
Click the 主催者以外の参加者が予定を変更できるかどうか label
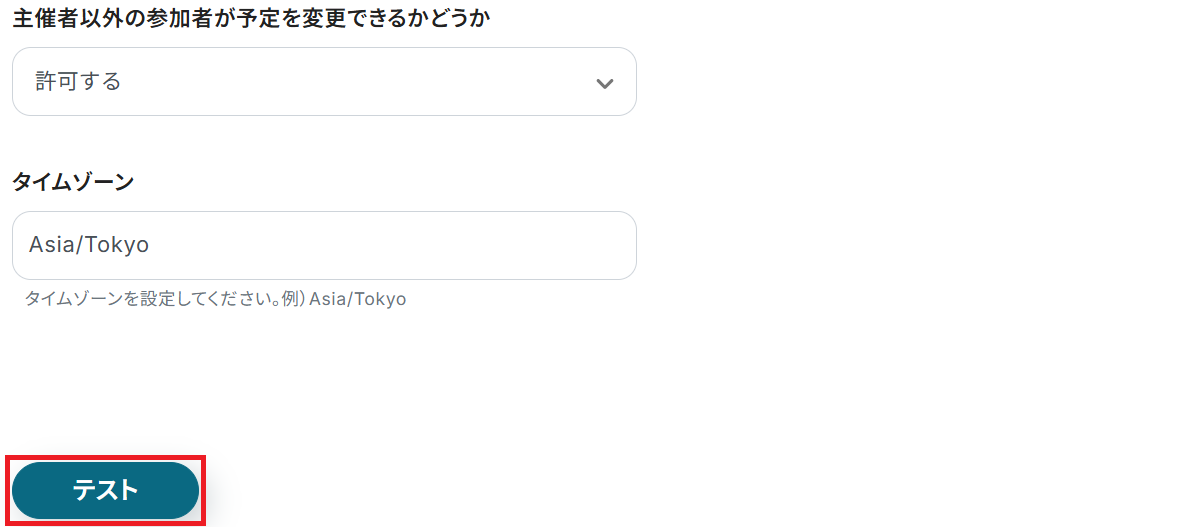[x=250, y=18]
